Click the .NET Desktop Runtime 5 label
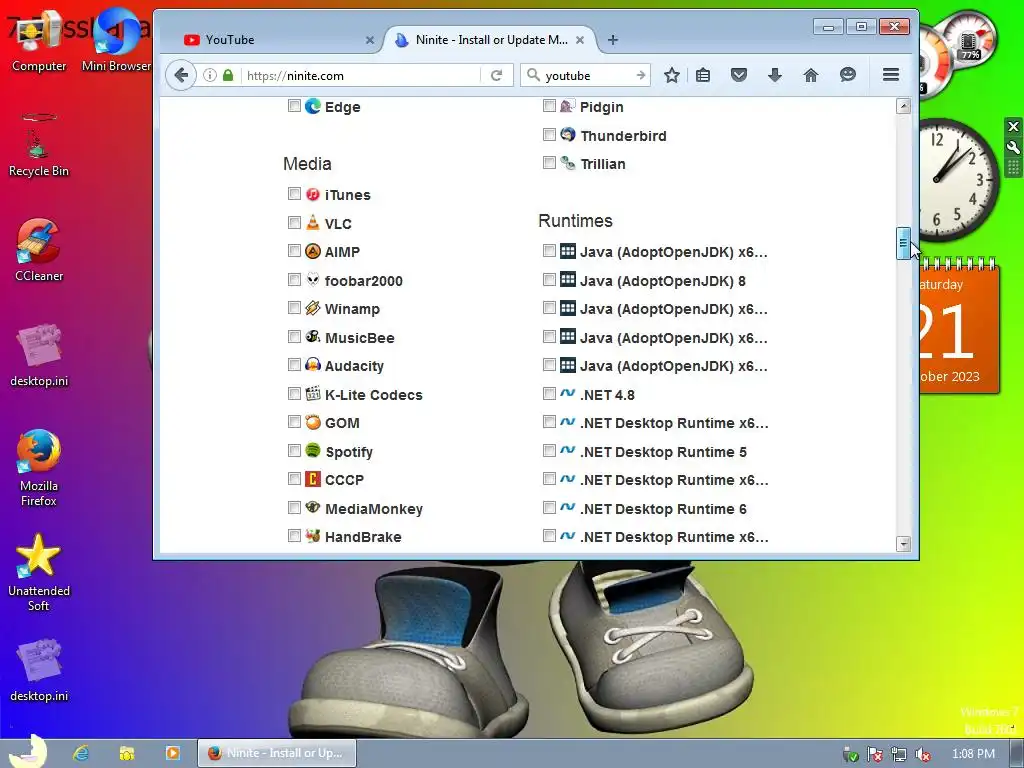 [x=664, y=452]
